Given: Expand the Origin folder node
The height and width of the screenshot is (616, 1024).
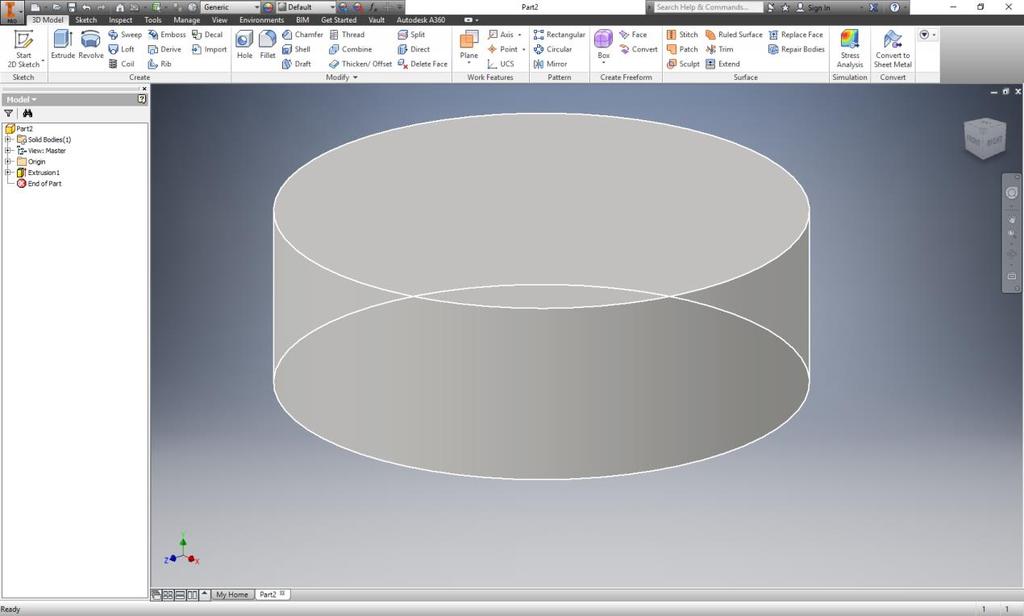Looking at the screenshot, I should pos(8,161).
